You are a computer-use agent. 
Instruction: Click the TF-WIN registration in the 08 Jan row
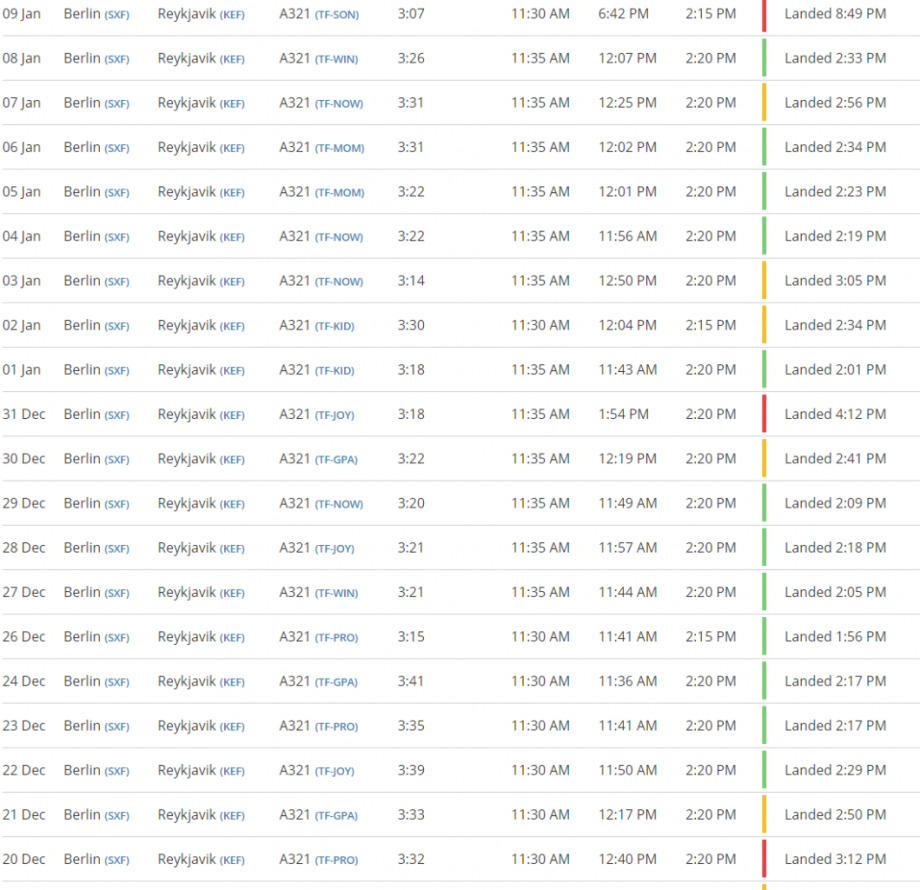pos(336,59)
